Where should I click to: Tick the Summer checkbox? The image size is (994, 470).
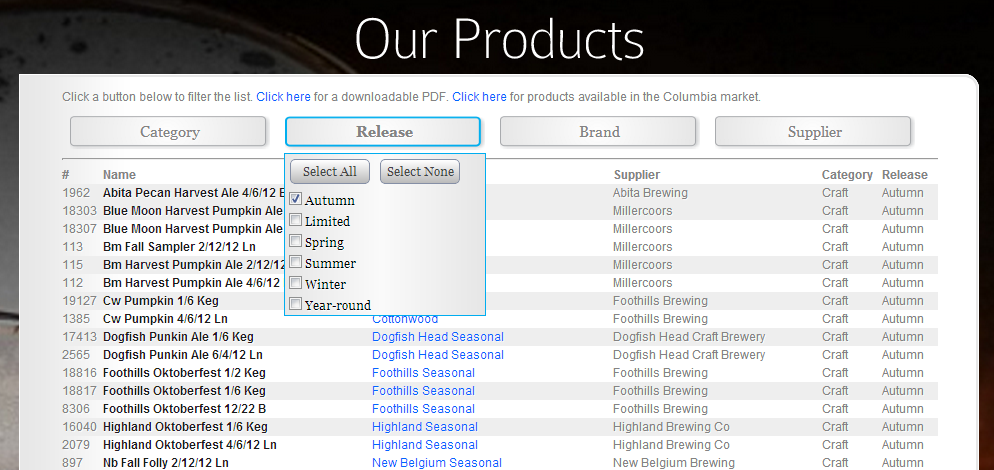295,262
